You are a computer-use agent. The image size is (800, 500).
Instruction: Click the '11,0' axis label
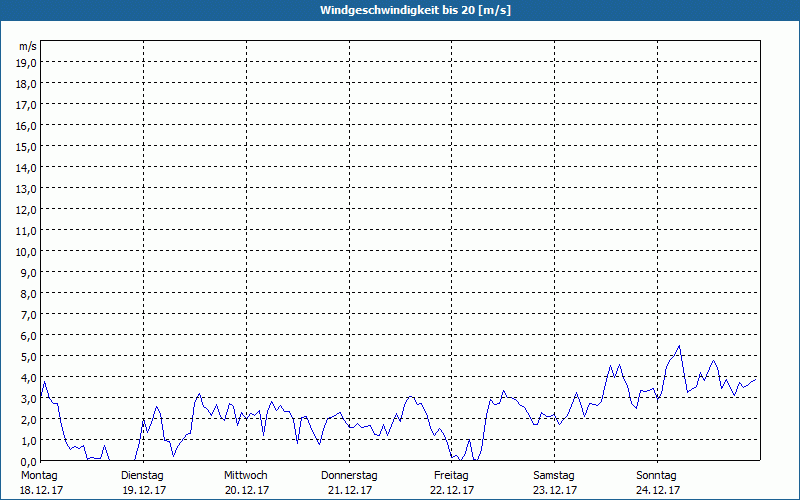27,231
